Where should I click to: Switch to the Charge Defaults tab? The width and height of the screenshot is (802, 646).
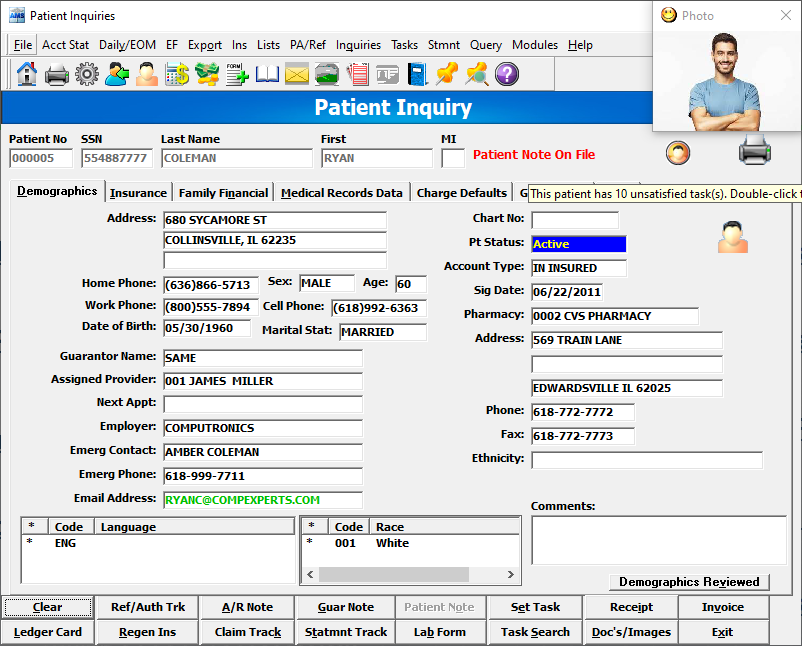click(x=461, y=193)
